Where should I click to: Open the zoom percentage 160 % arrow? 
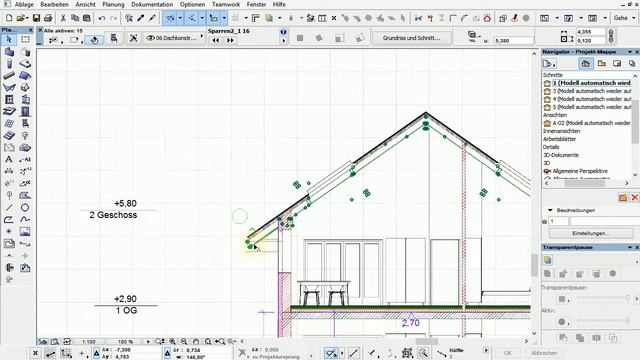(x=148, y=341)
